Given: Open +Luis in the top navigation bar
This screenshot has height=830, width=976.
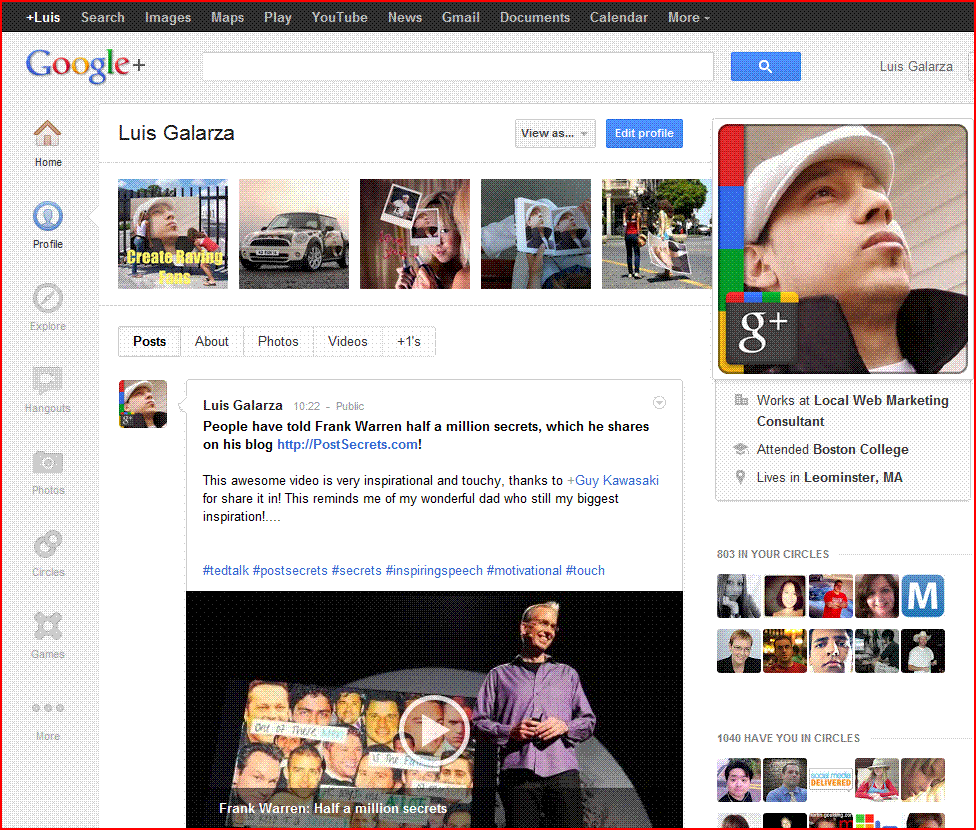Looking at the screenshot, I should point(43,17).
